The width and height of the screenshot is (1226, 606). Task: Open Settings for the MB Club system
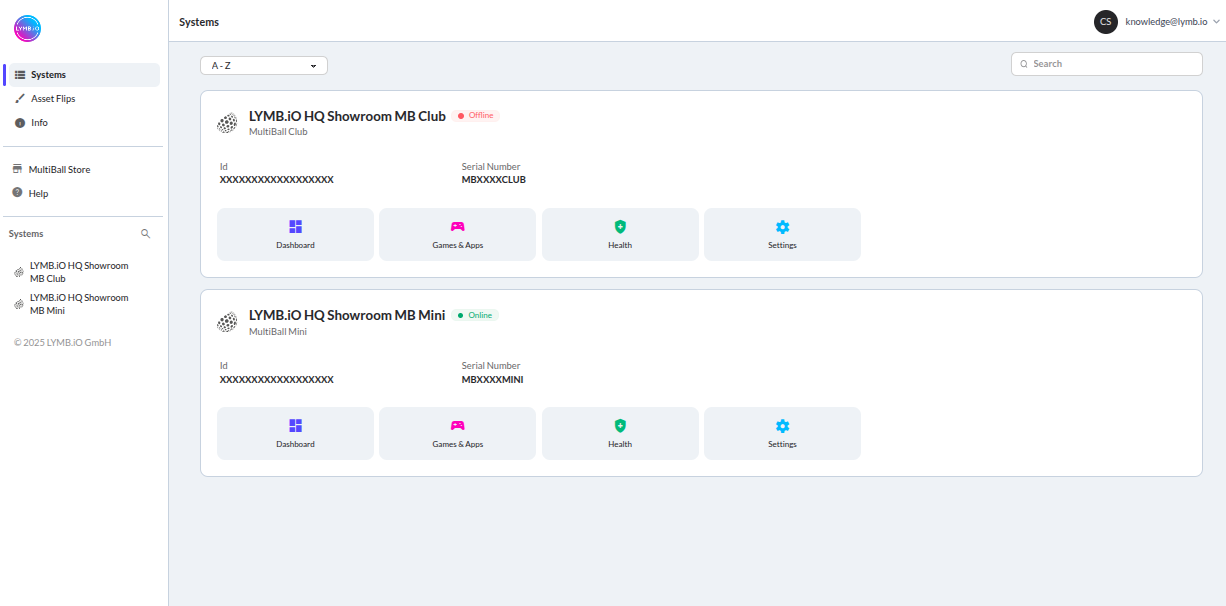point(782,234)
